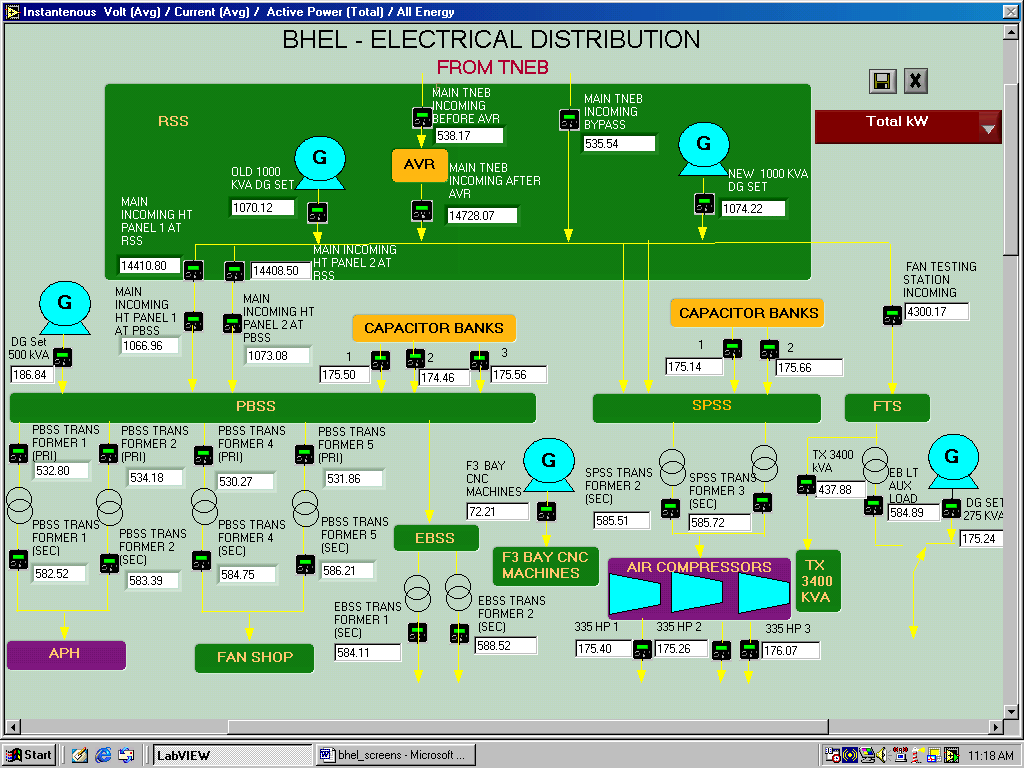Click meter icon for SPSS capacitor bank 2
Screen dimensions: 1024x768
pos(769,349)
